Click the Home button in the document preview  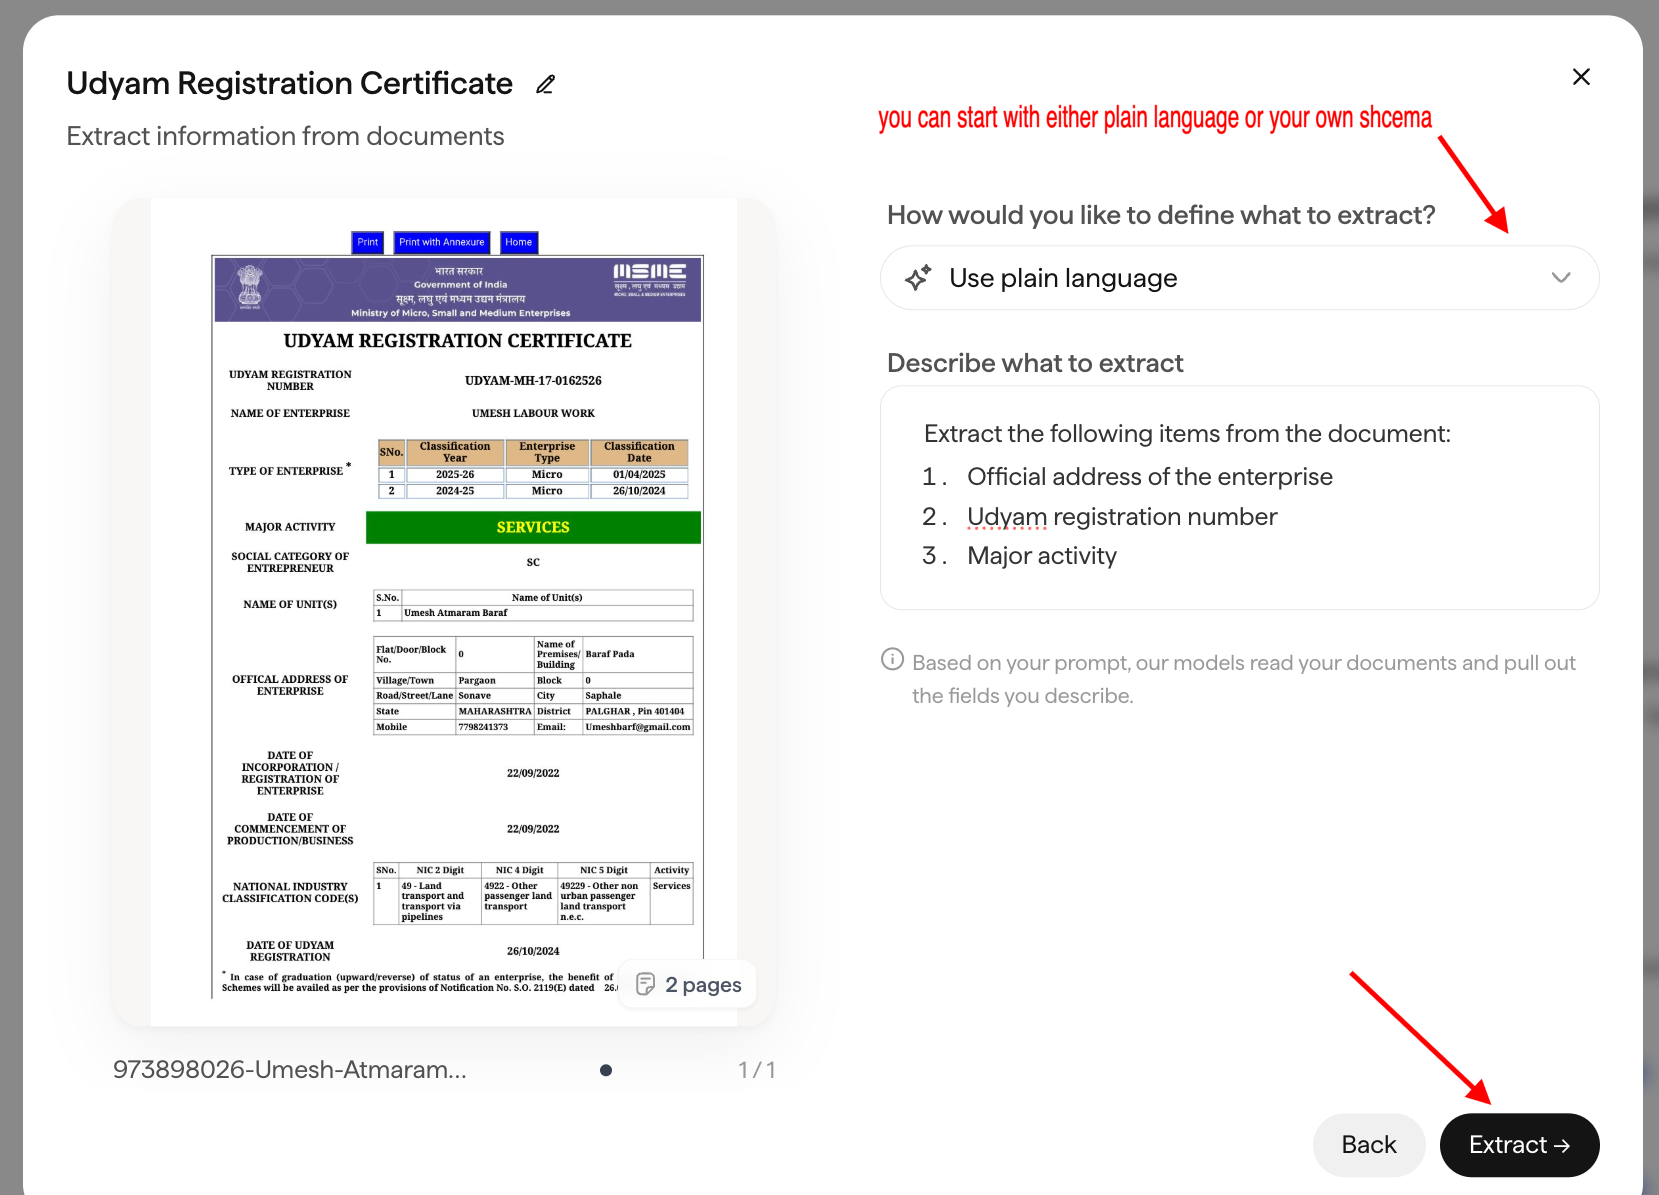point(519,242)
